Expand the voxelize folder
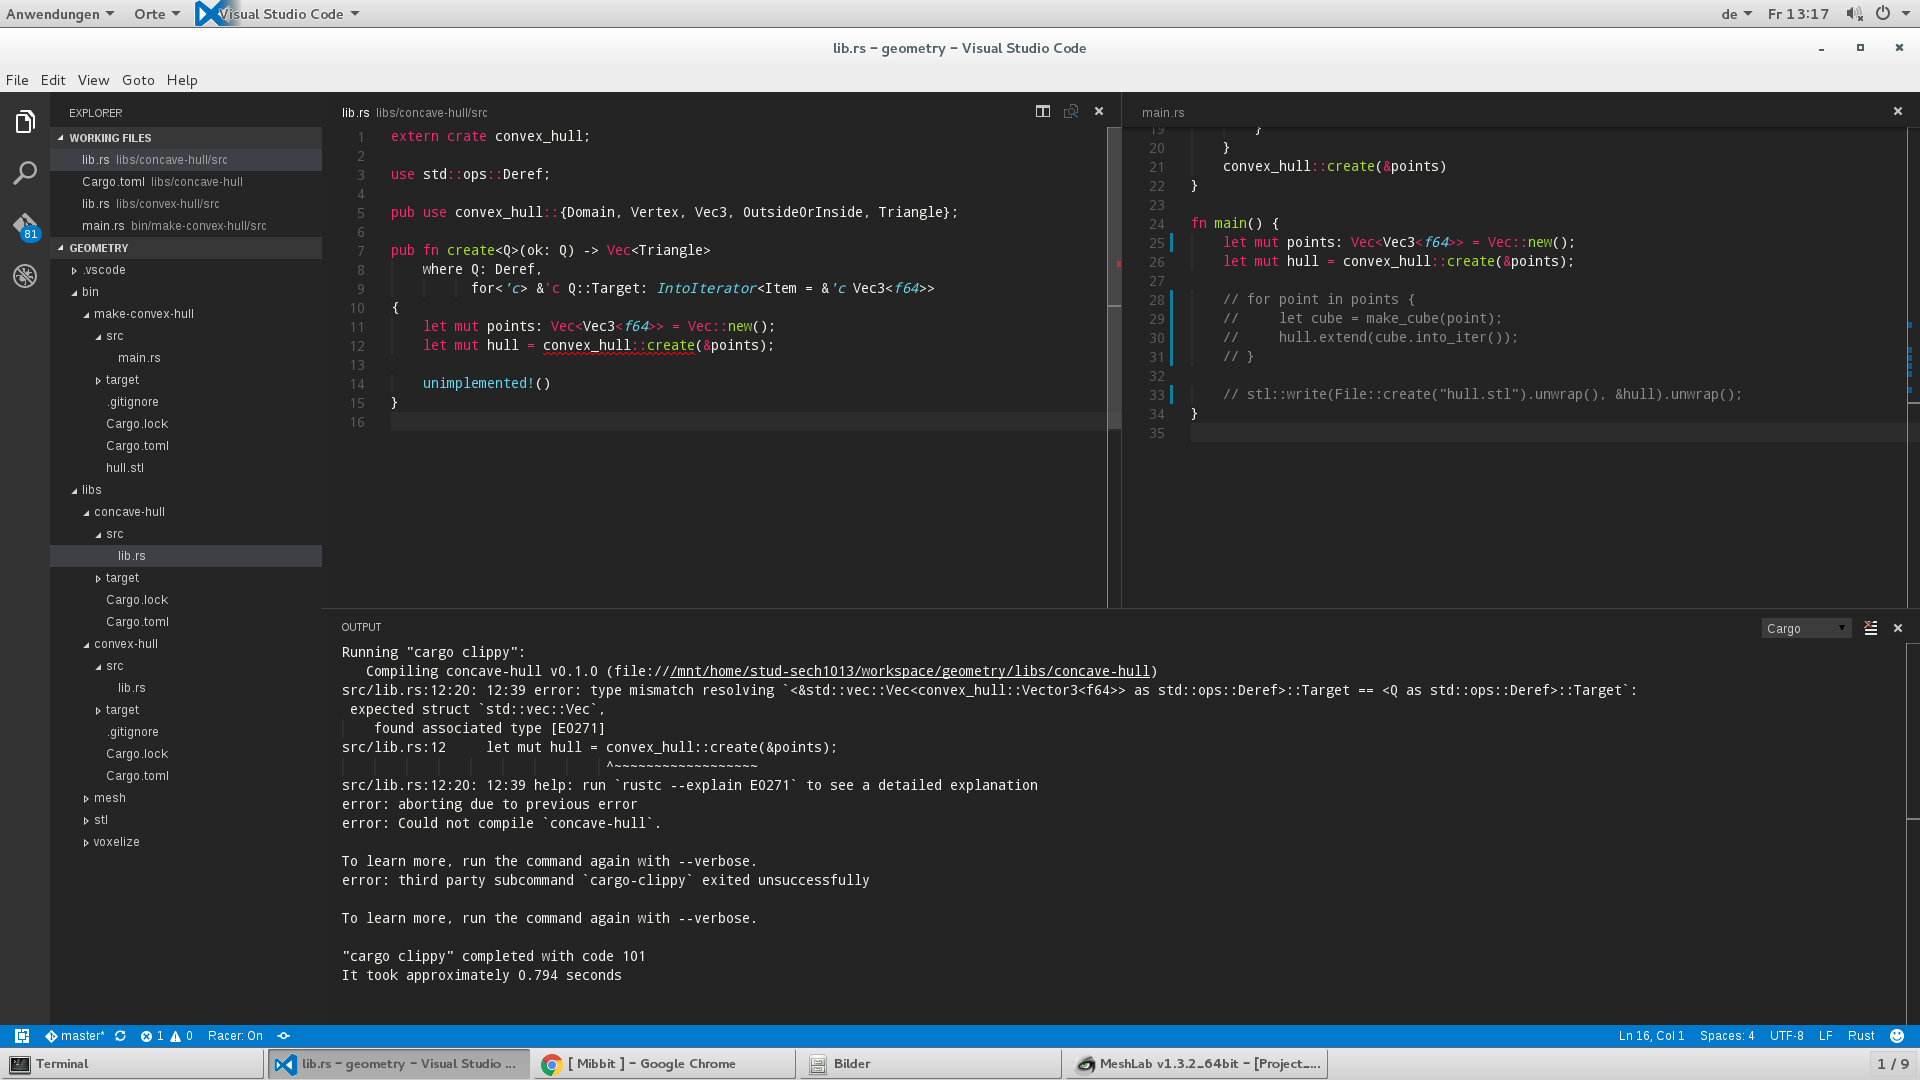 coord(116,842)
